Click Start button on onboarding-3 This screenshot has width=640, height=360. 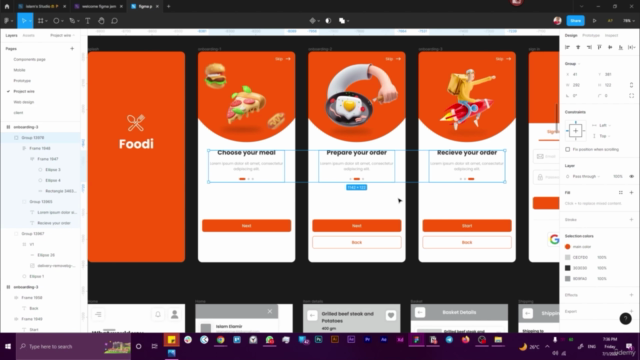pyautogui.click(x=467, y=226)
